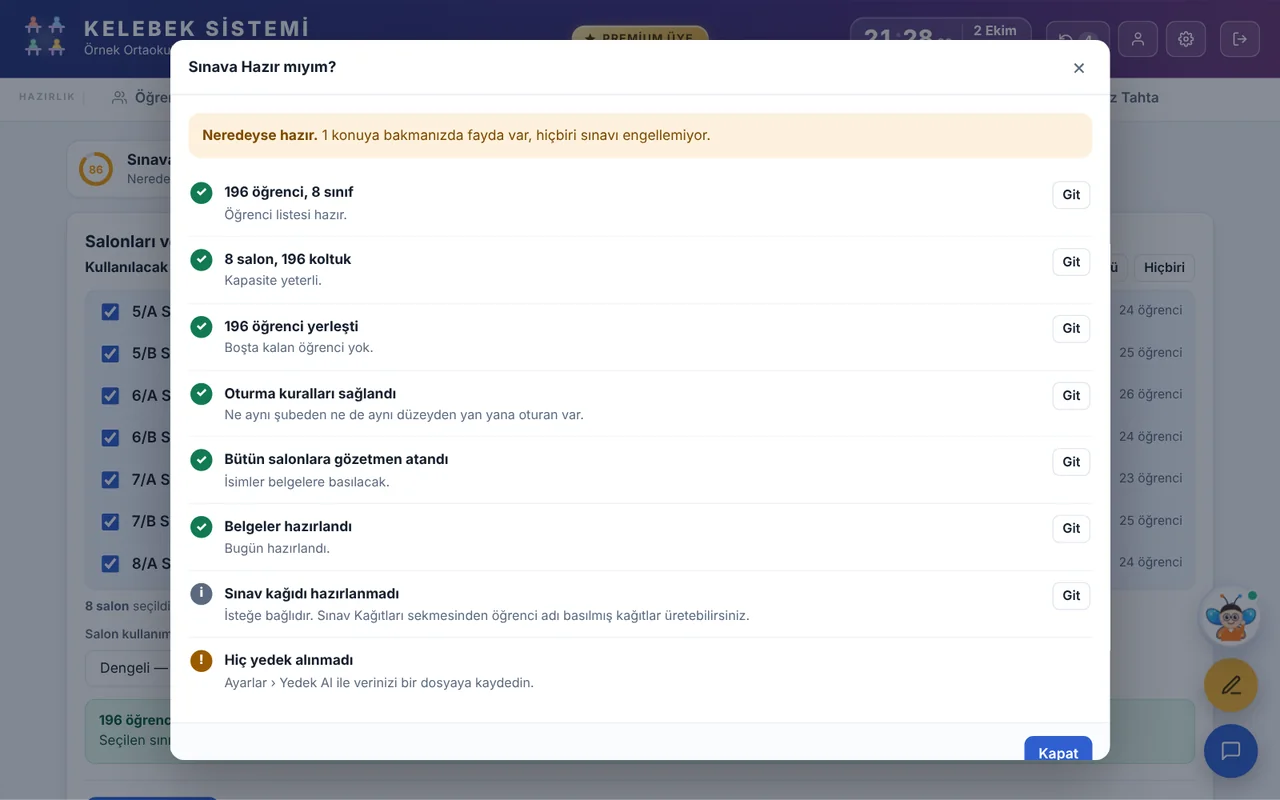Toggle the 5/A salon checkbox
This screenshot has height=800, width=1280.
(x=111, y=312)
